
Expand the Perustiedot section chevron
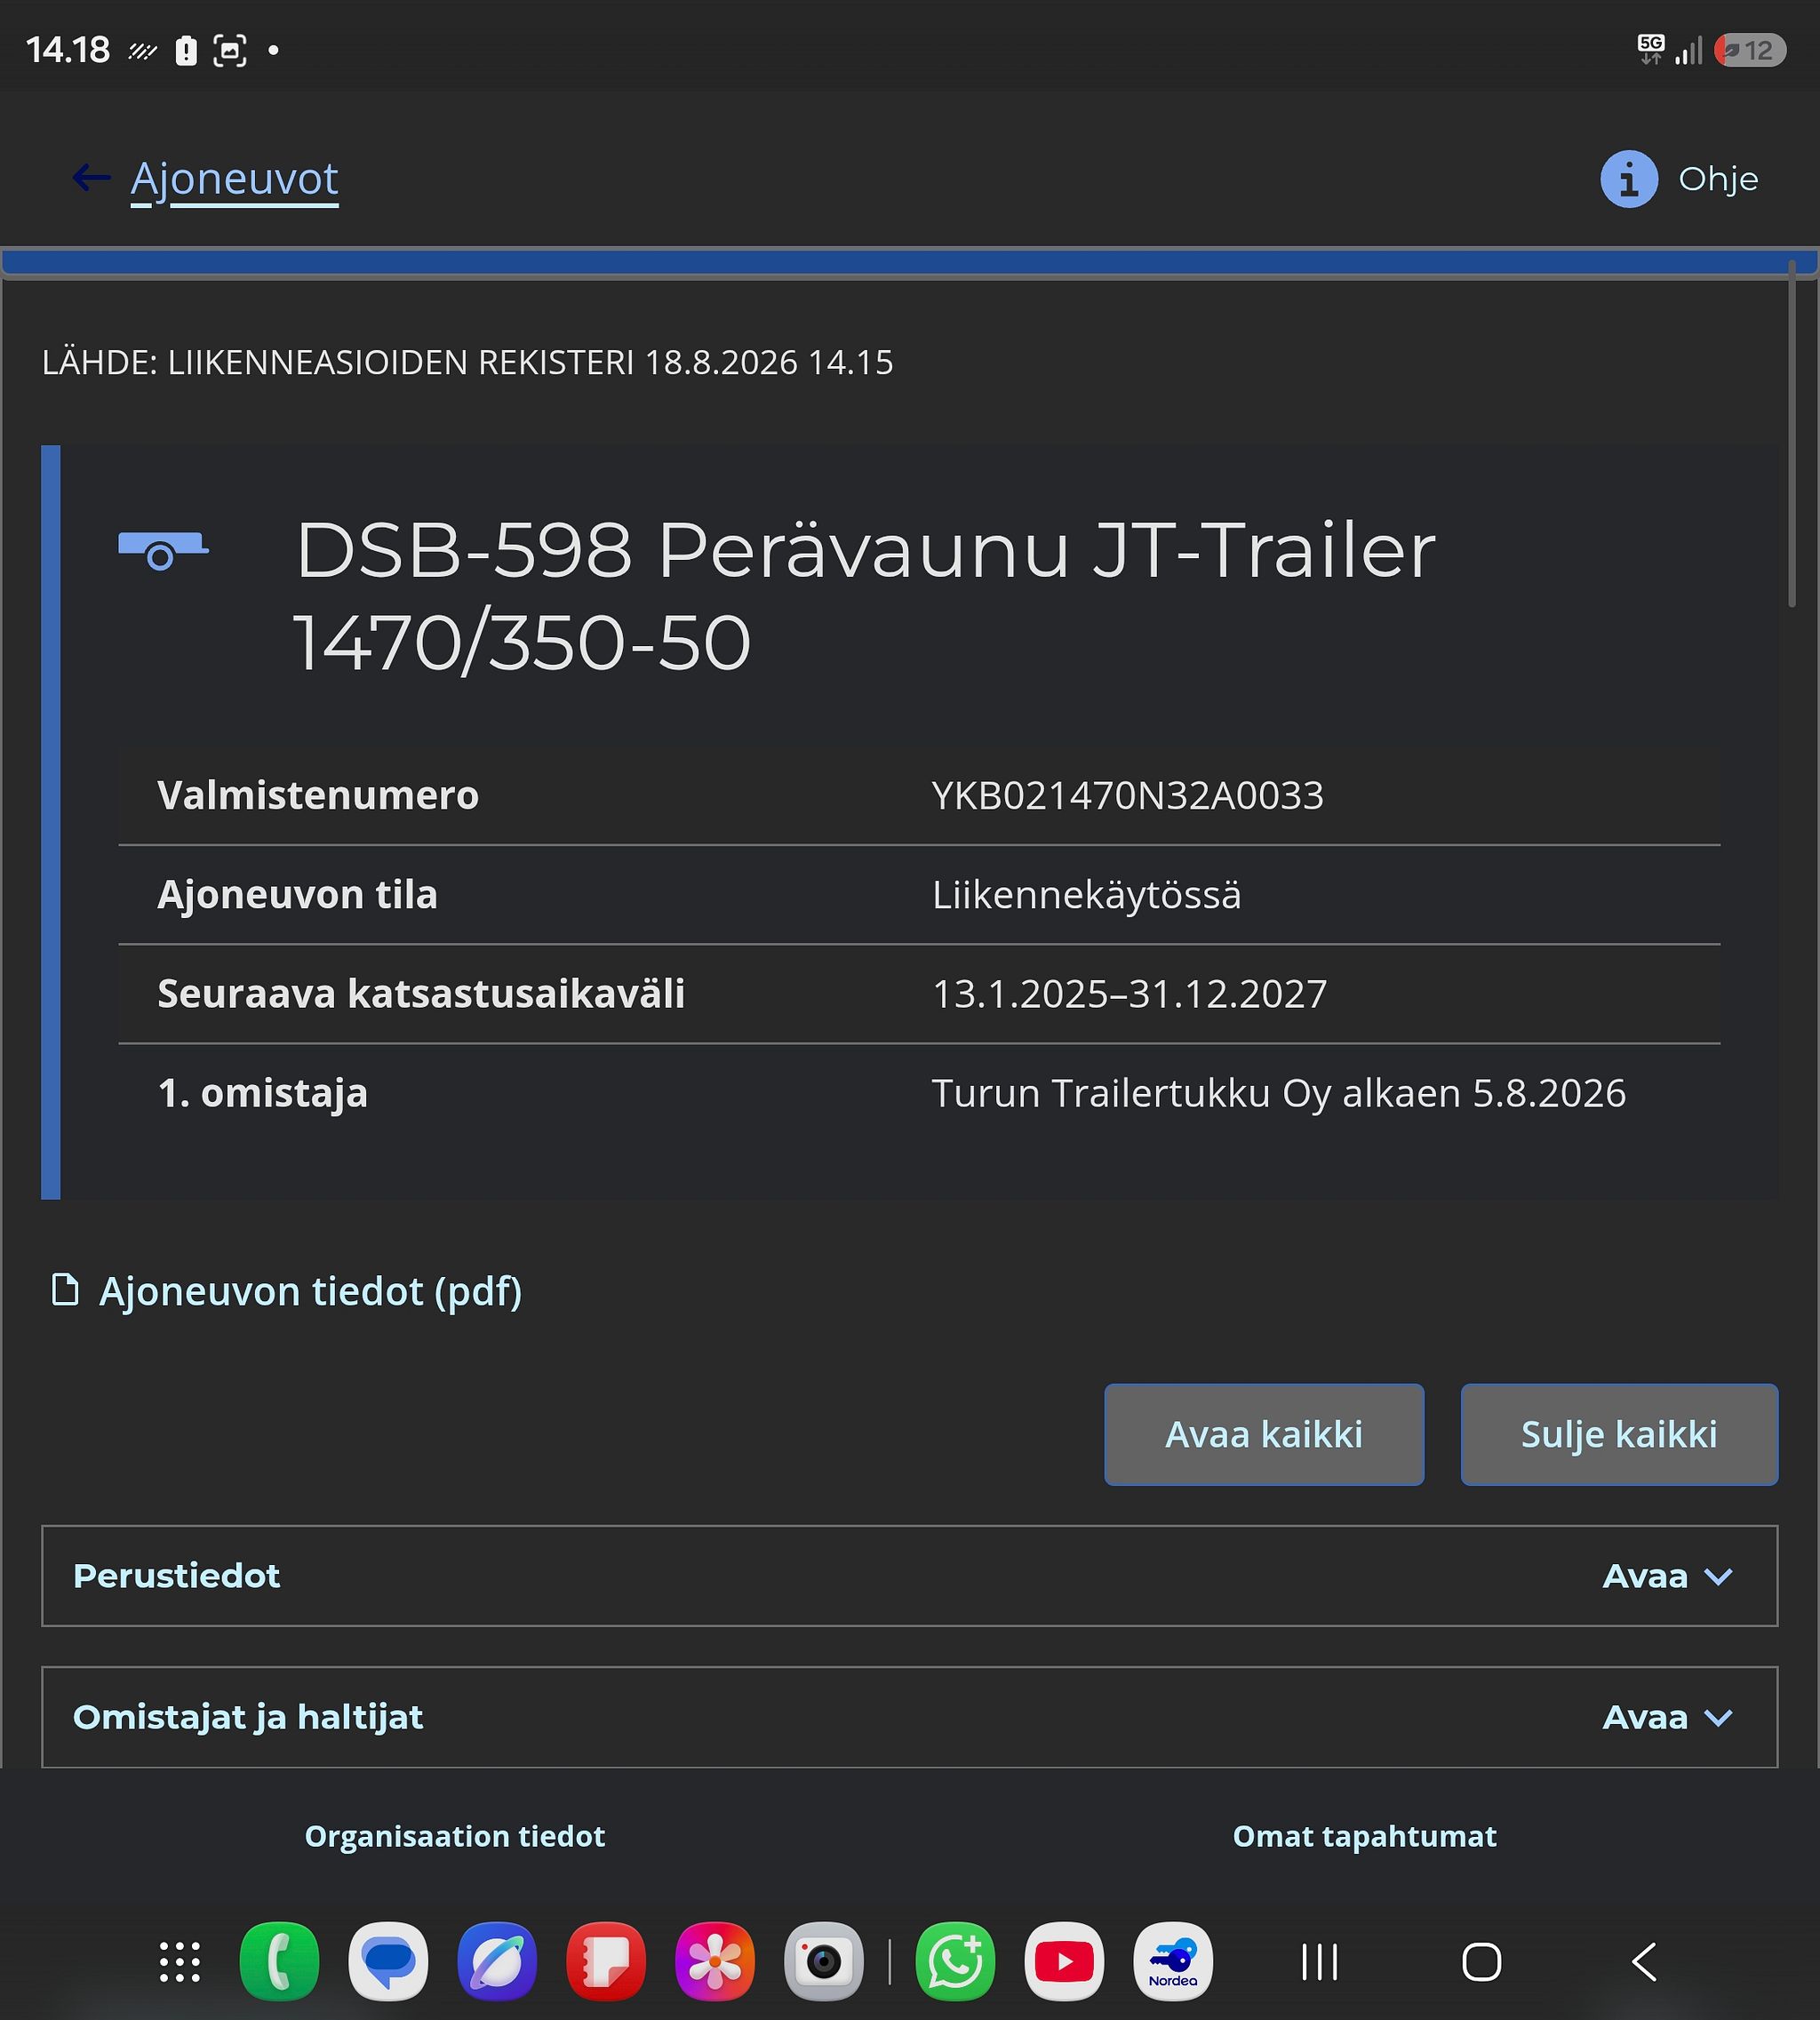pyautogui.click(x=1719, y=1576)
